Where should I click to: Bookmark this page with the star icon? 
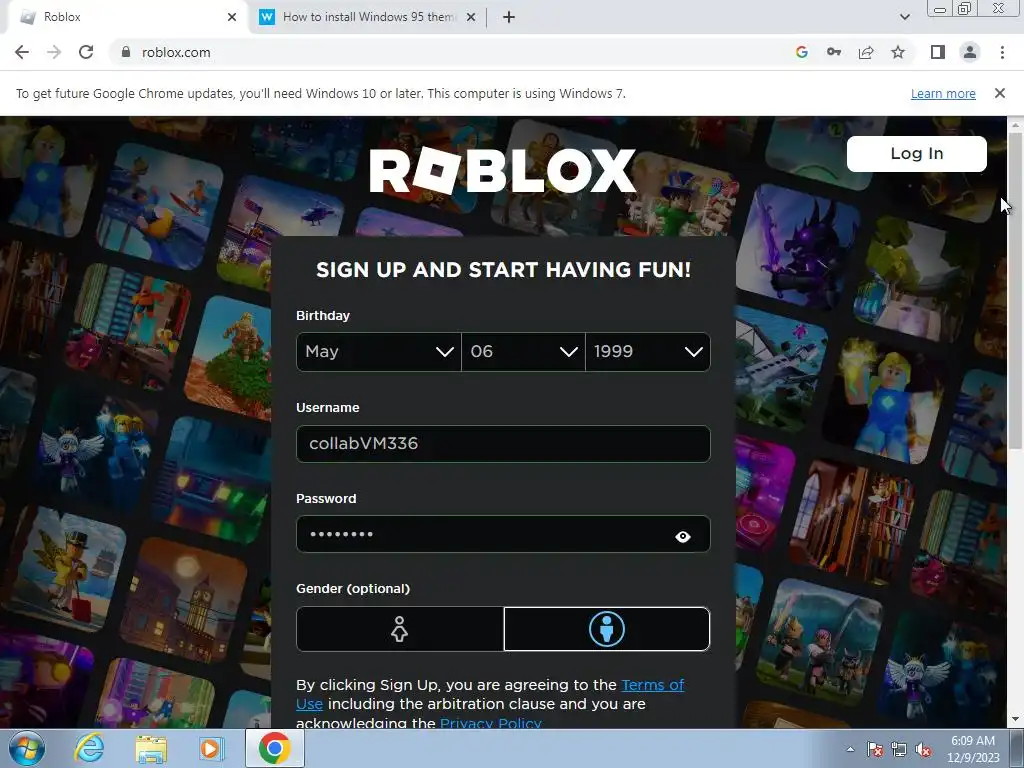tap(898, 52)
